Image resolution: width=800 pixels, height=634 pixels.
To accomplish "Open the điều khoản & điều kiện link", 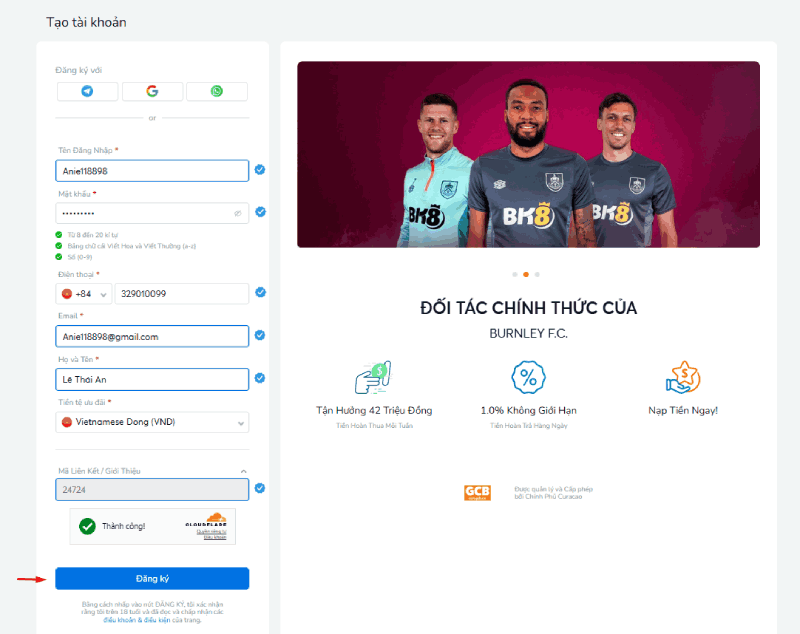I will click(137, 620).
